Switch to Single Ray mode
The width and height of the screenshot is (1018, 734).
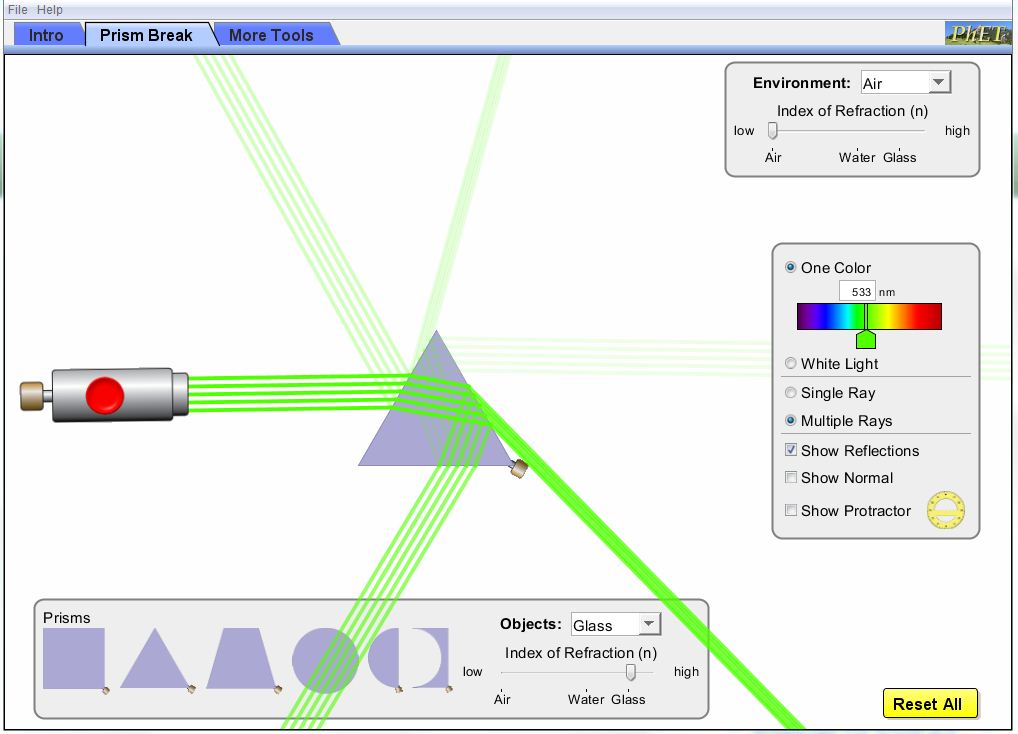point(792,393)
